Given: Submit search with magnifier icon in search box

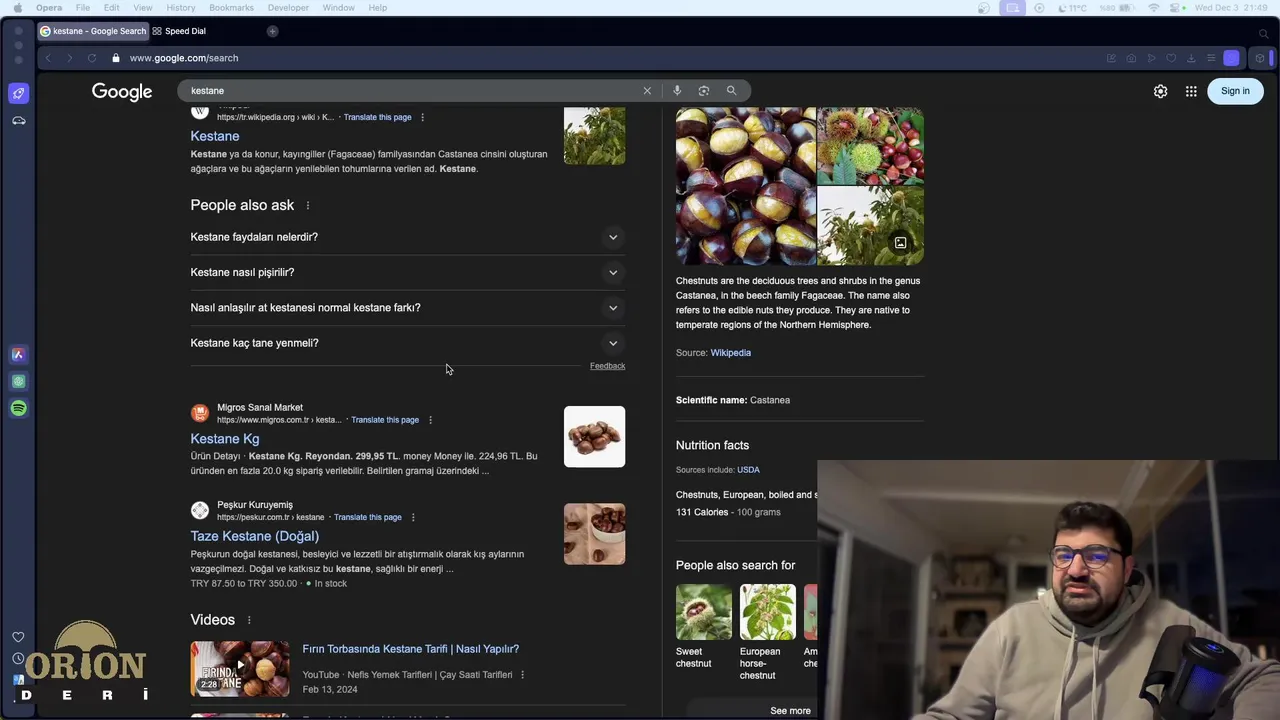Looking at the screenshot, I should pos(731,90).
